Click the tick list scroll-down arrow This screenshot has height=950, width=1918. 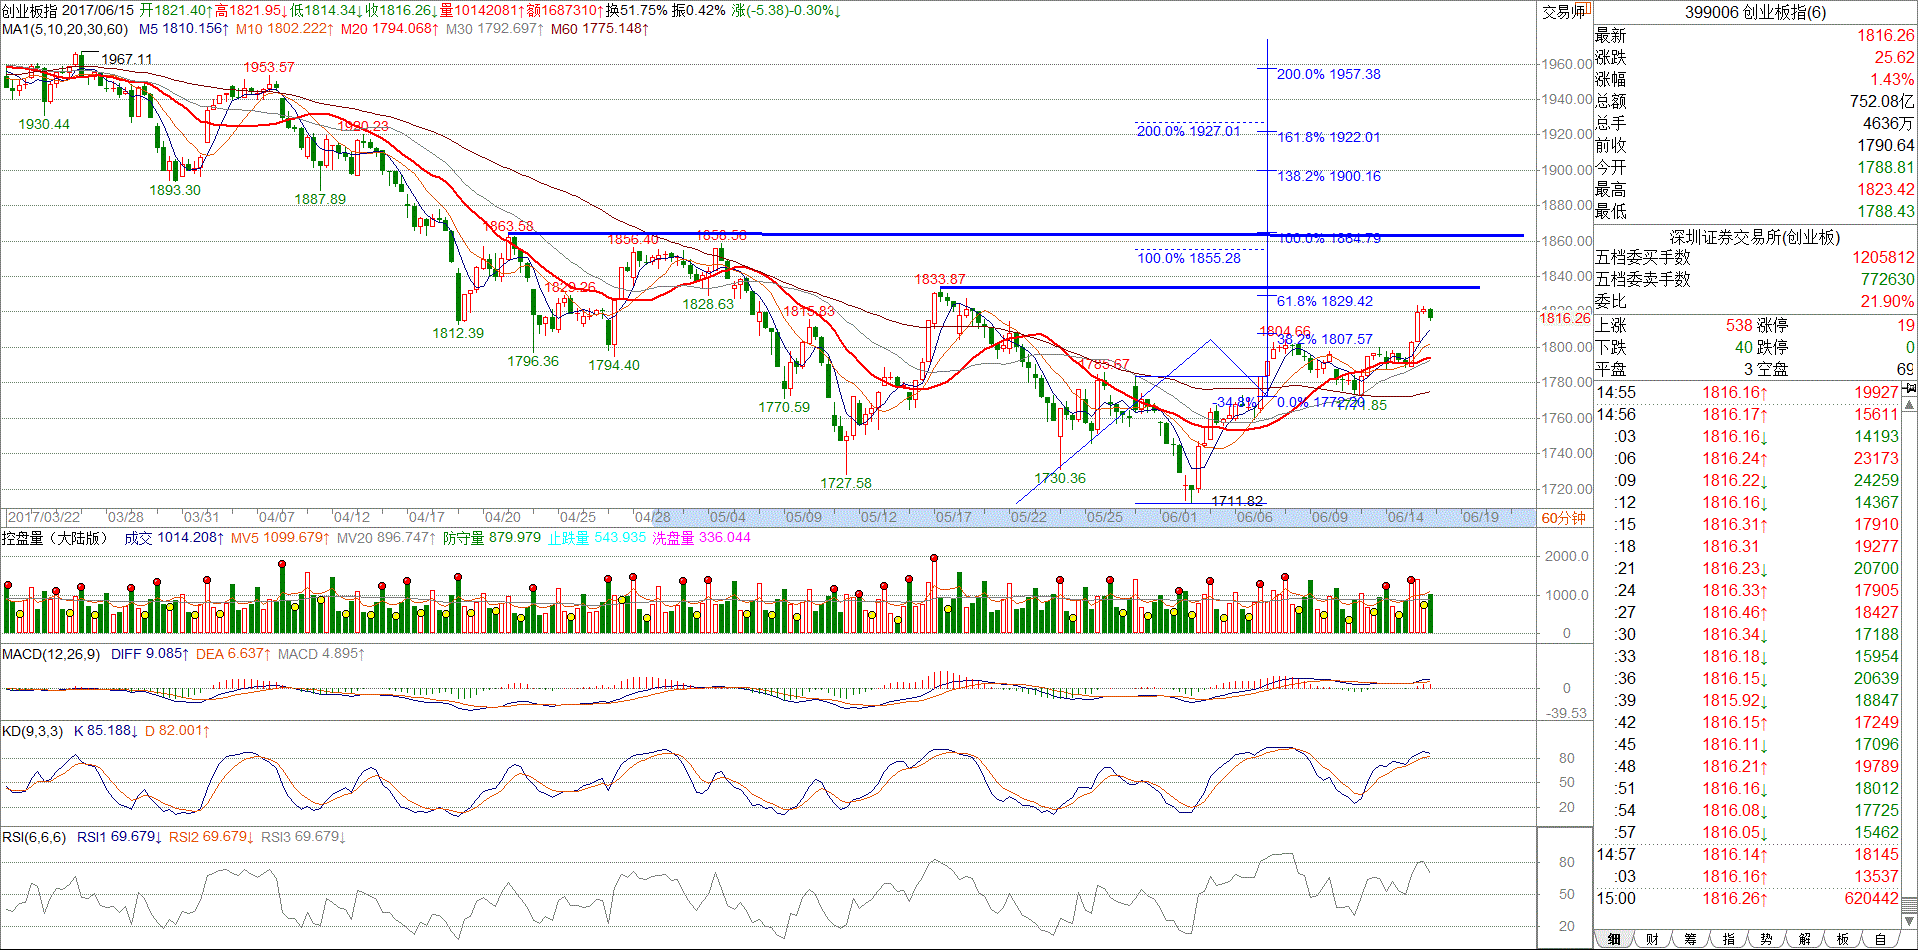click(1909, 920)
